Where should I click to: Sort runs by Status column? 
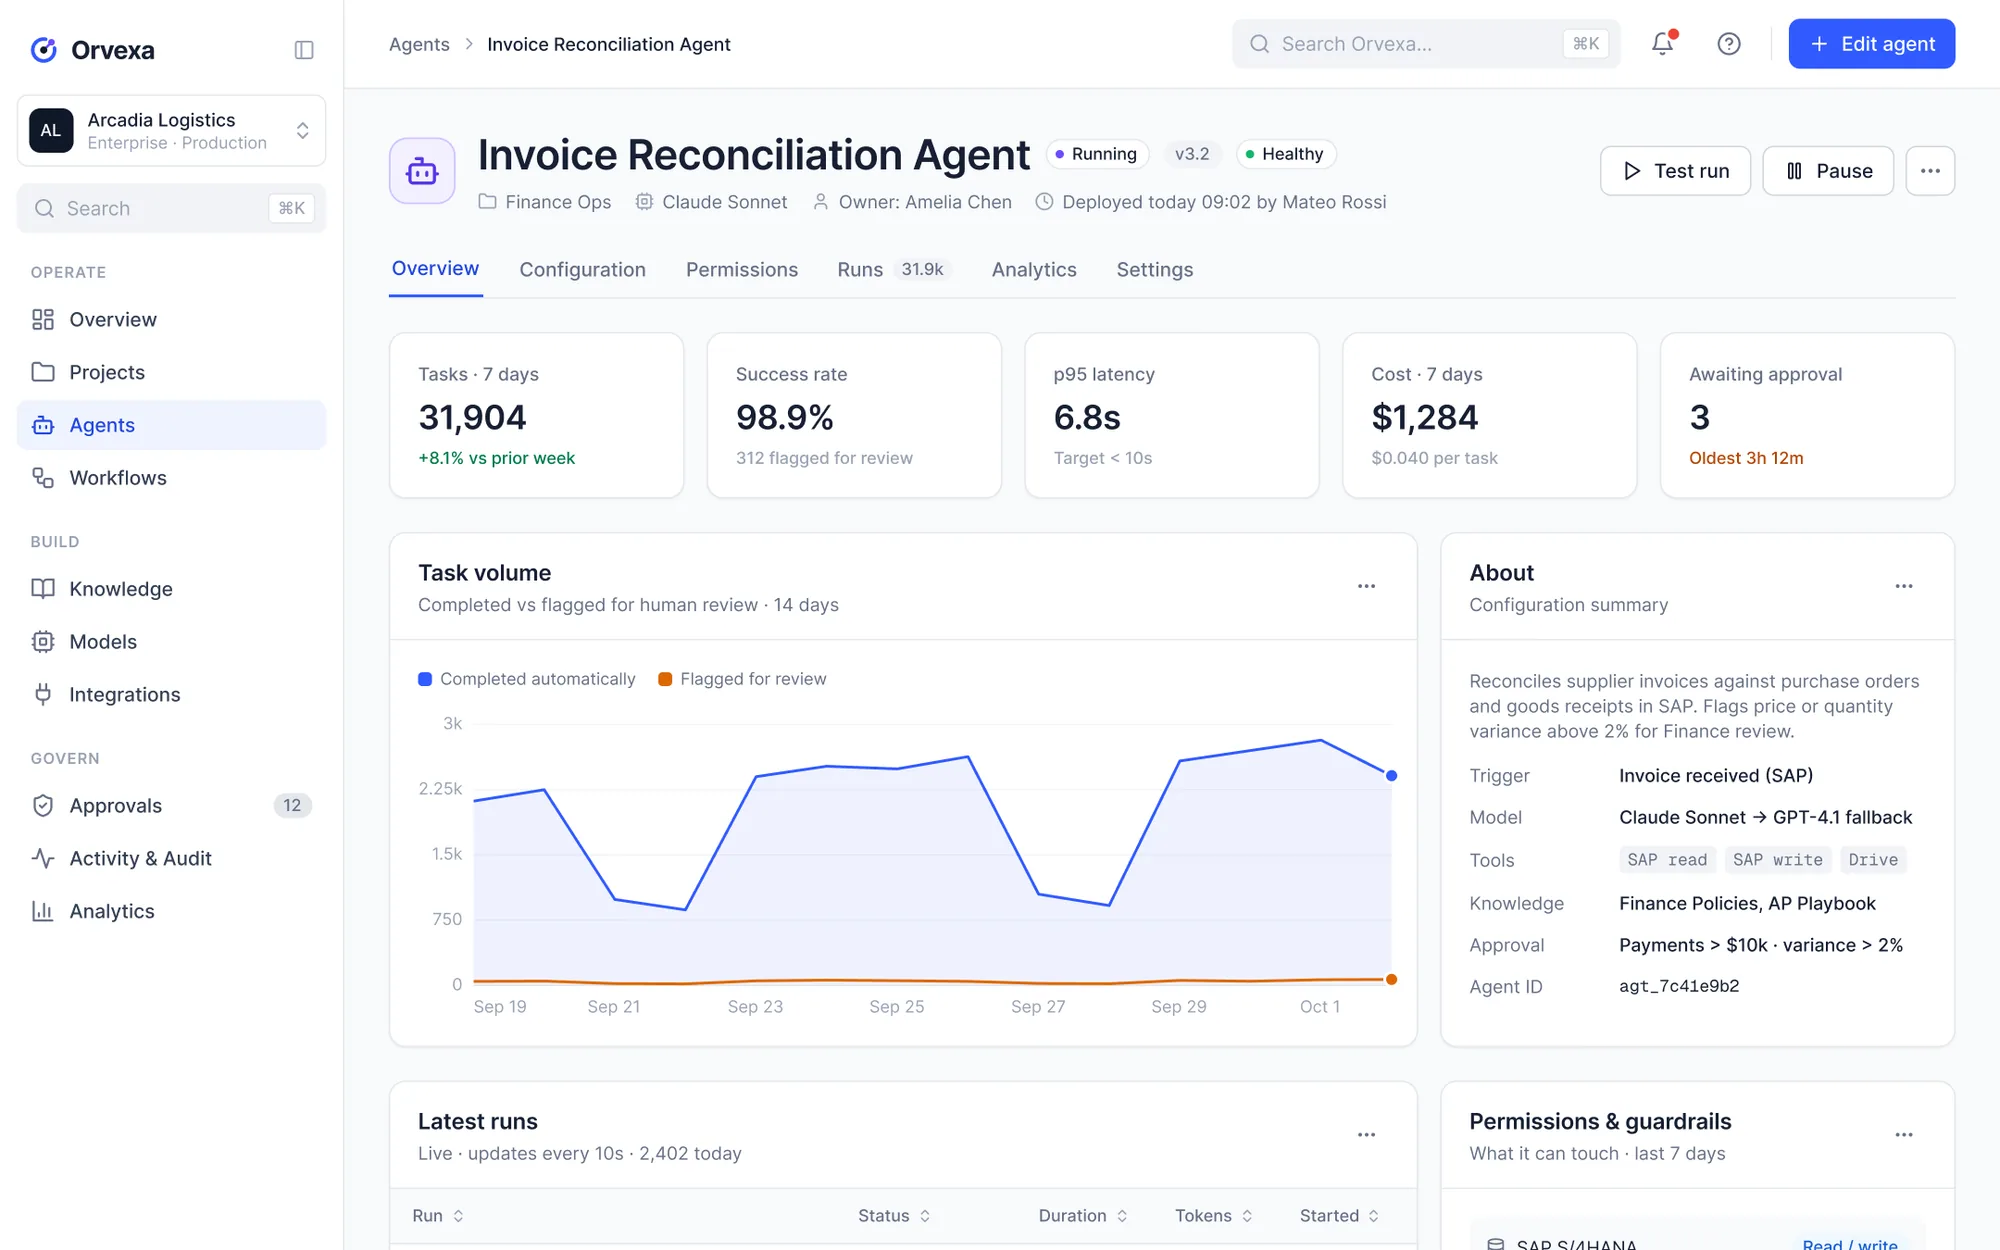click(894, 1216)
